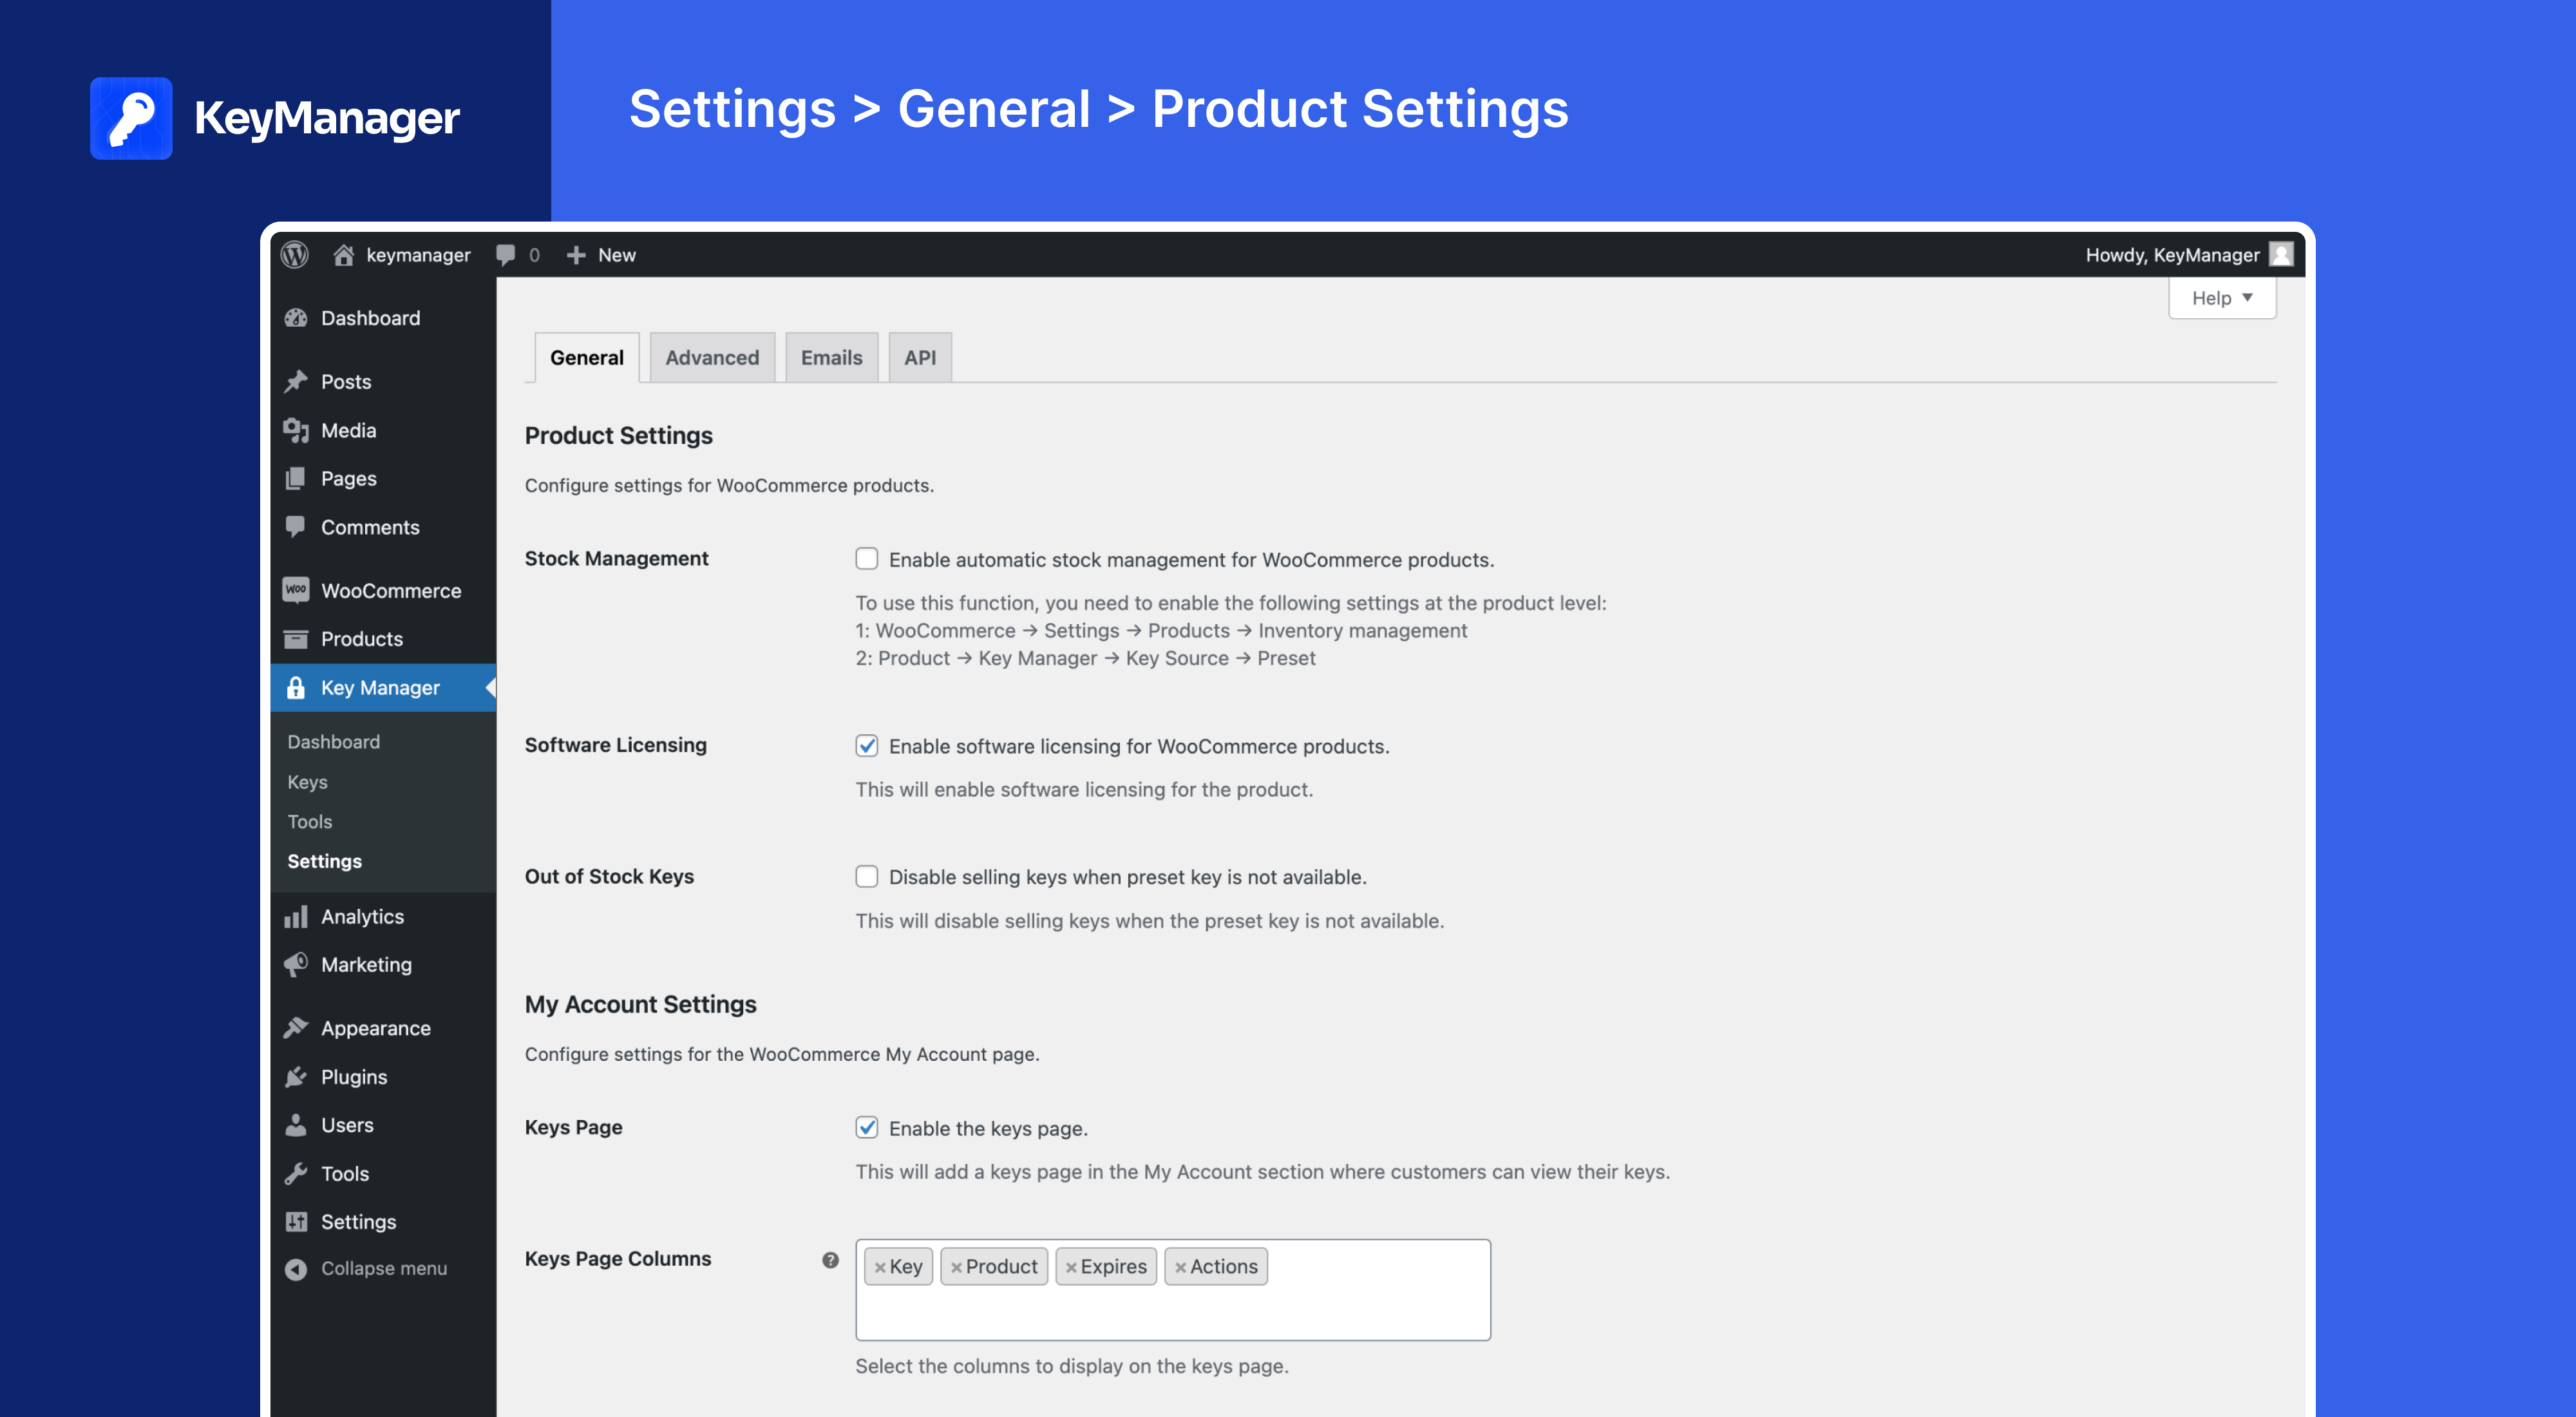Click Collapse menu text

384,1269
